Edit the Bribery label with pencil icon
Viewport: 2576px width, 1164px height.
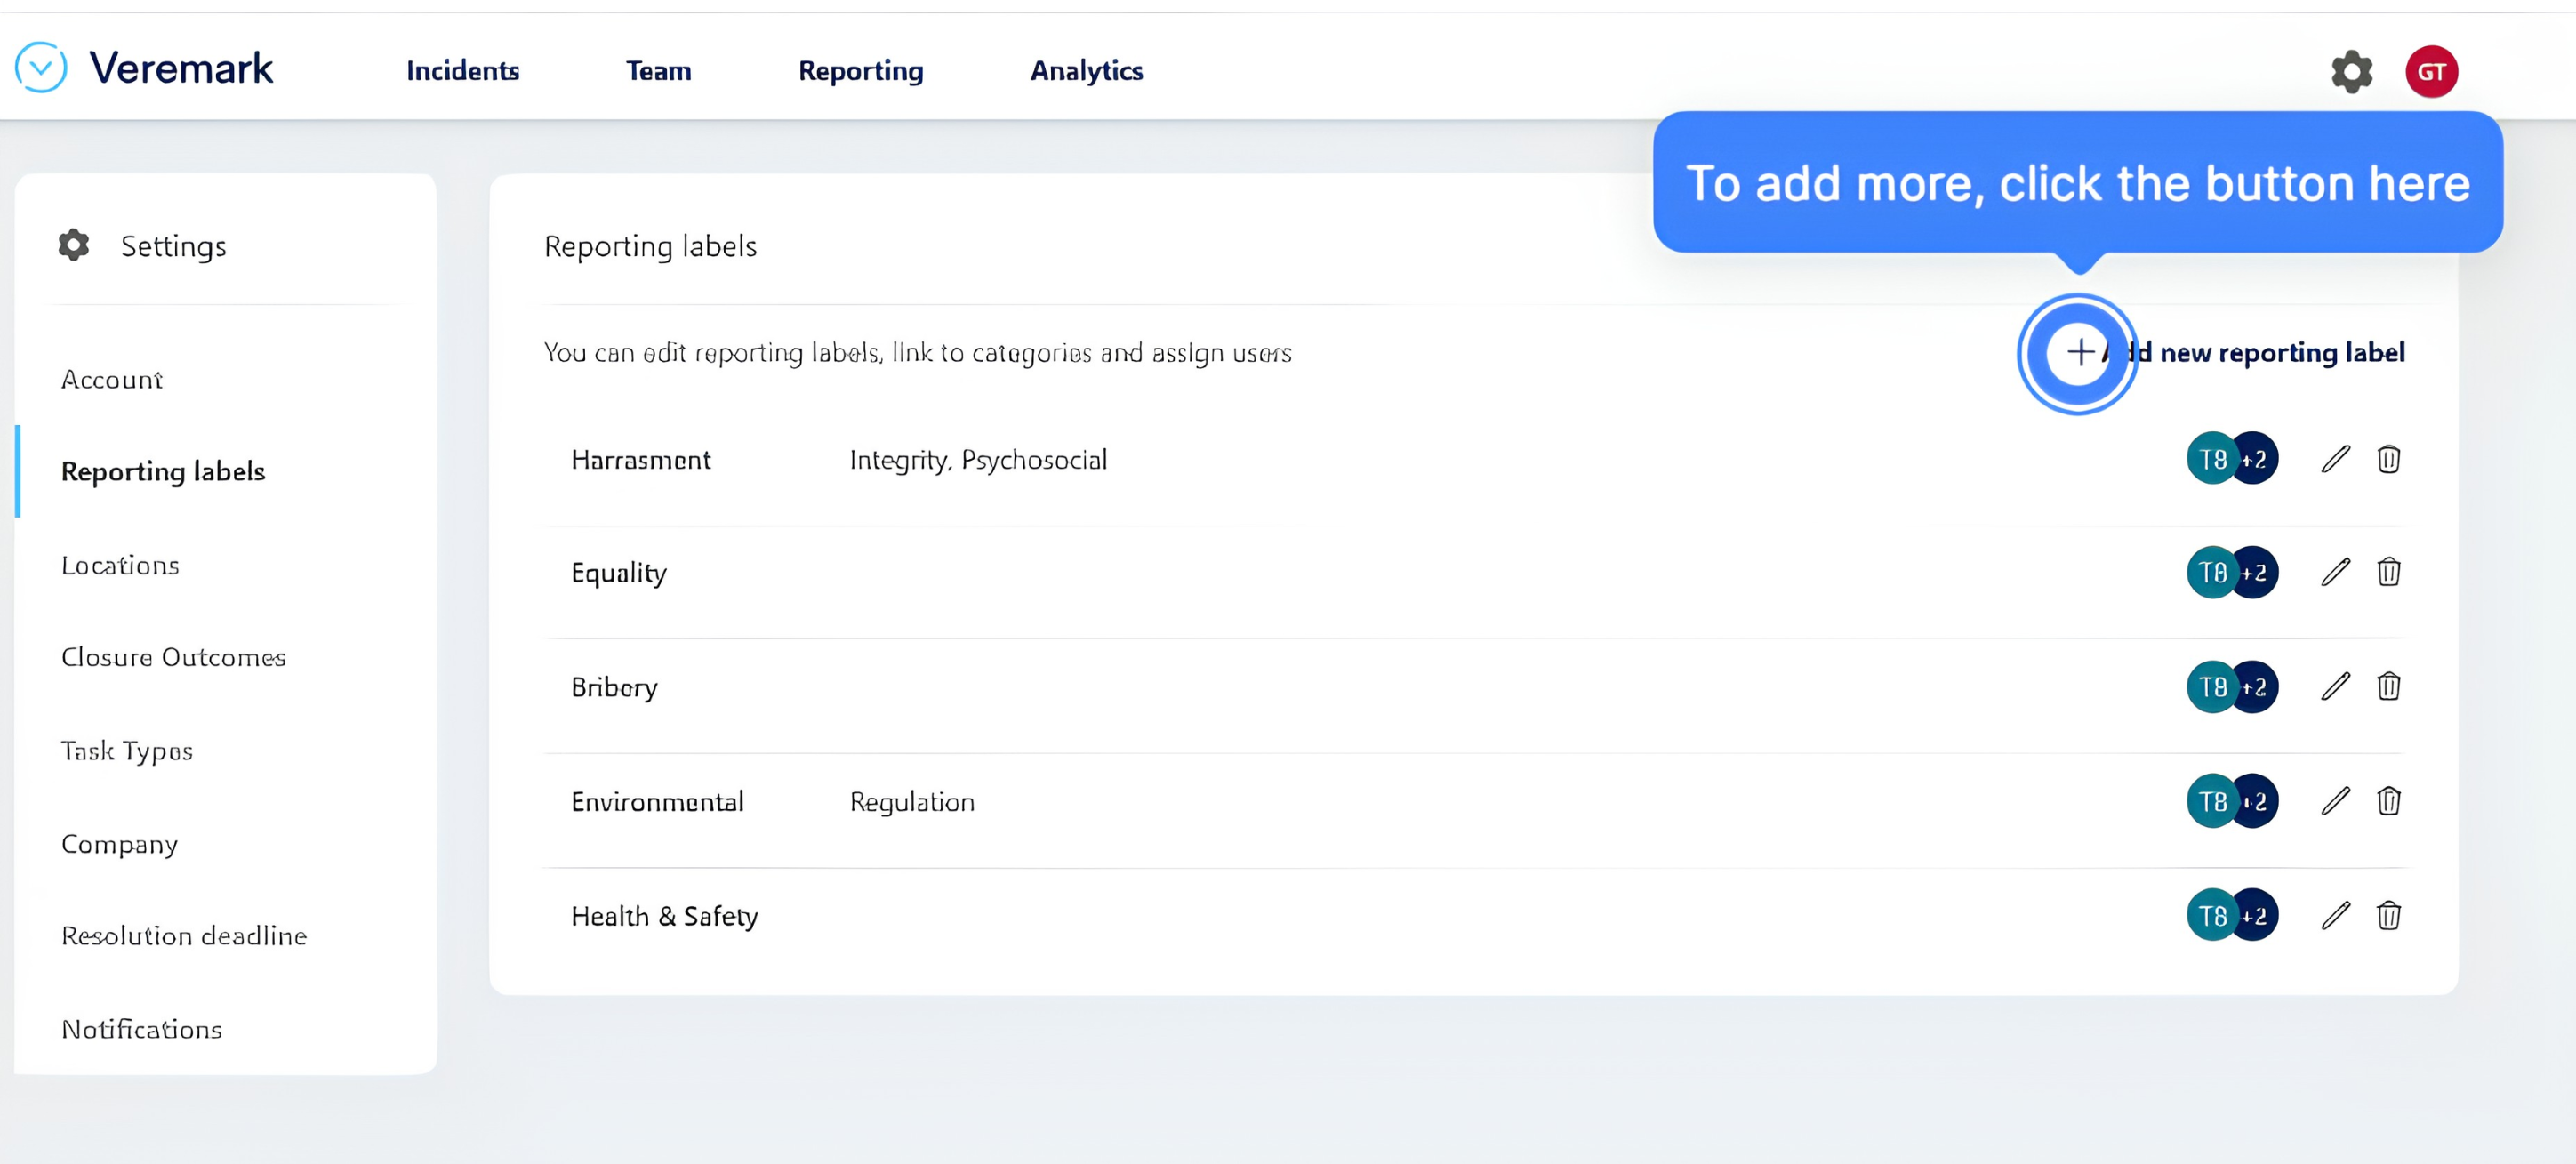(2335, 687)
